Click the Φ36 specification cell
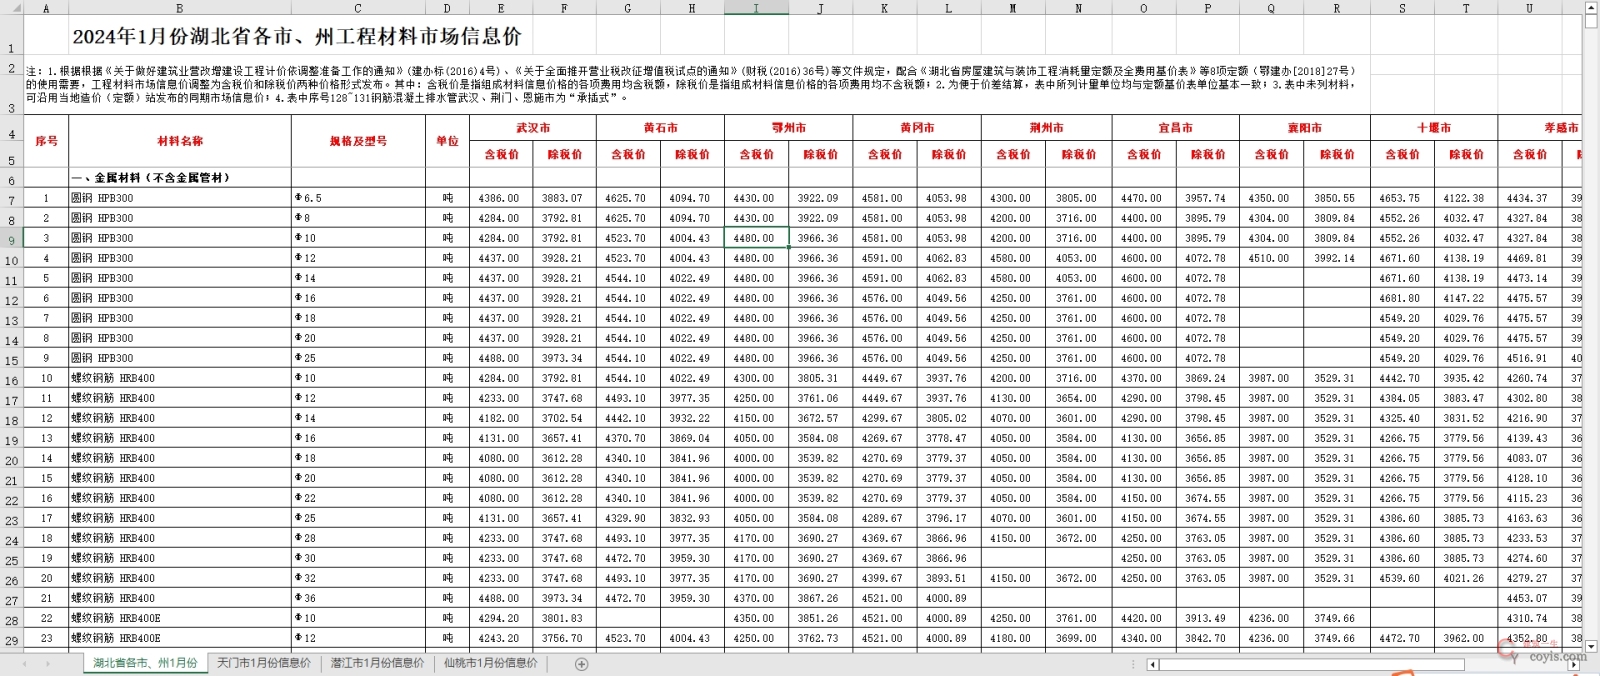This screenshot has height=676, width=1600. 358,598
